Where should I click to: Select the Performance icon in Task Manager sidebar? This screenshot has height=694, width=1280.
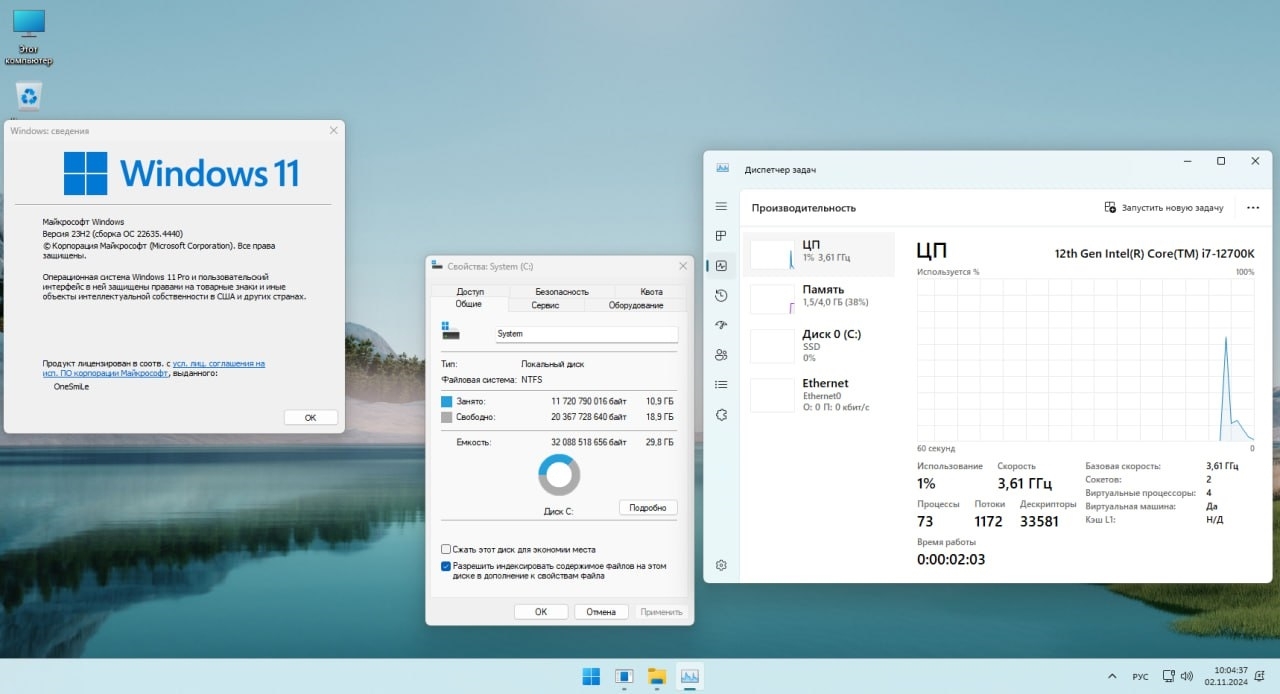click(721, 266)
